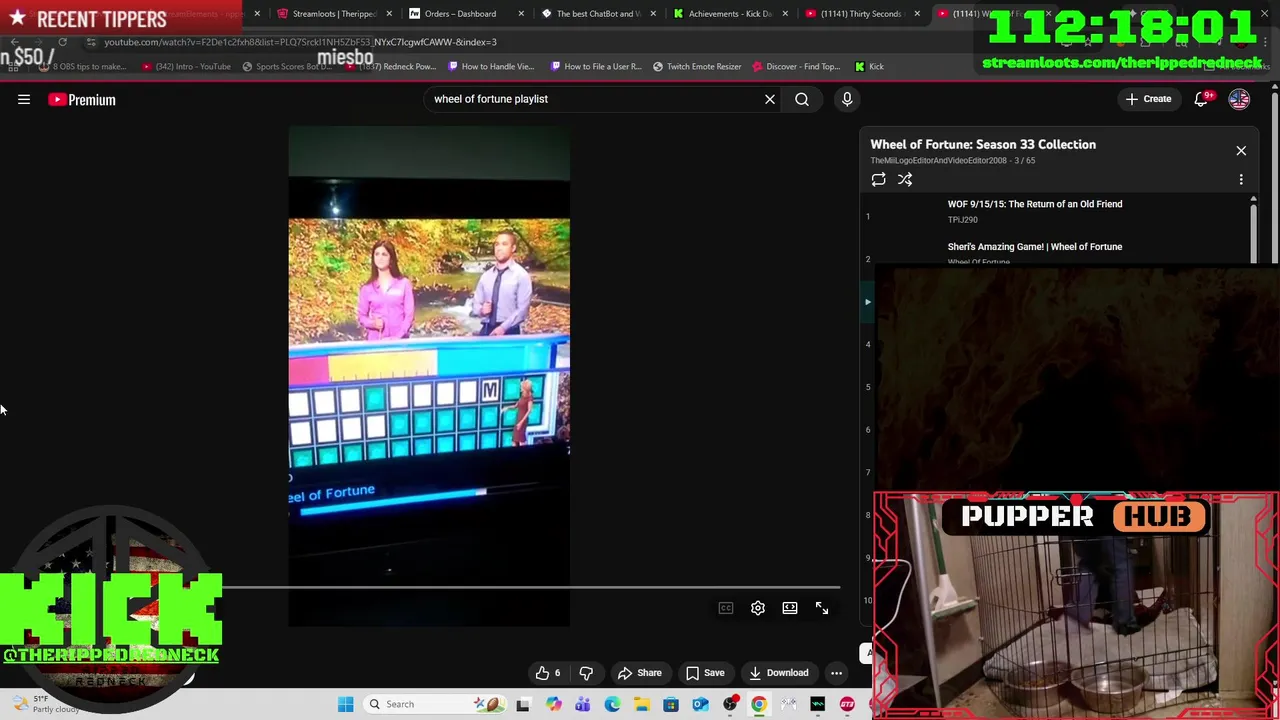Enter fullscreen video mode
Viewport: 1280px width, 720px height.
tap(822, 608)
